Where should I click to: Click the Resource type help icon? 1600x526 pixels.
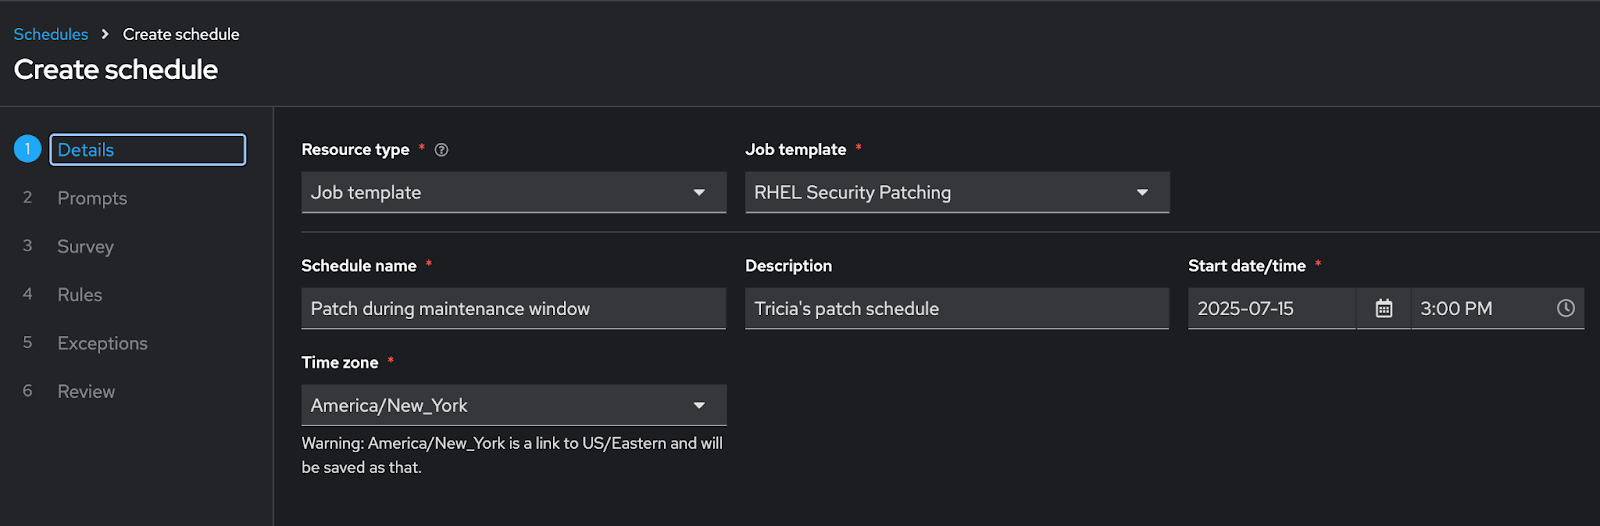[441, 150]
